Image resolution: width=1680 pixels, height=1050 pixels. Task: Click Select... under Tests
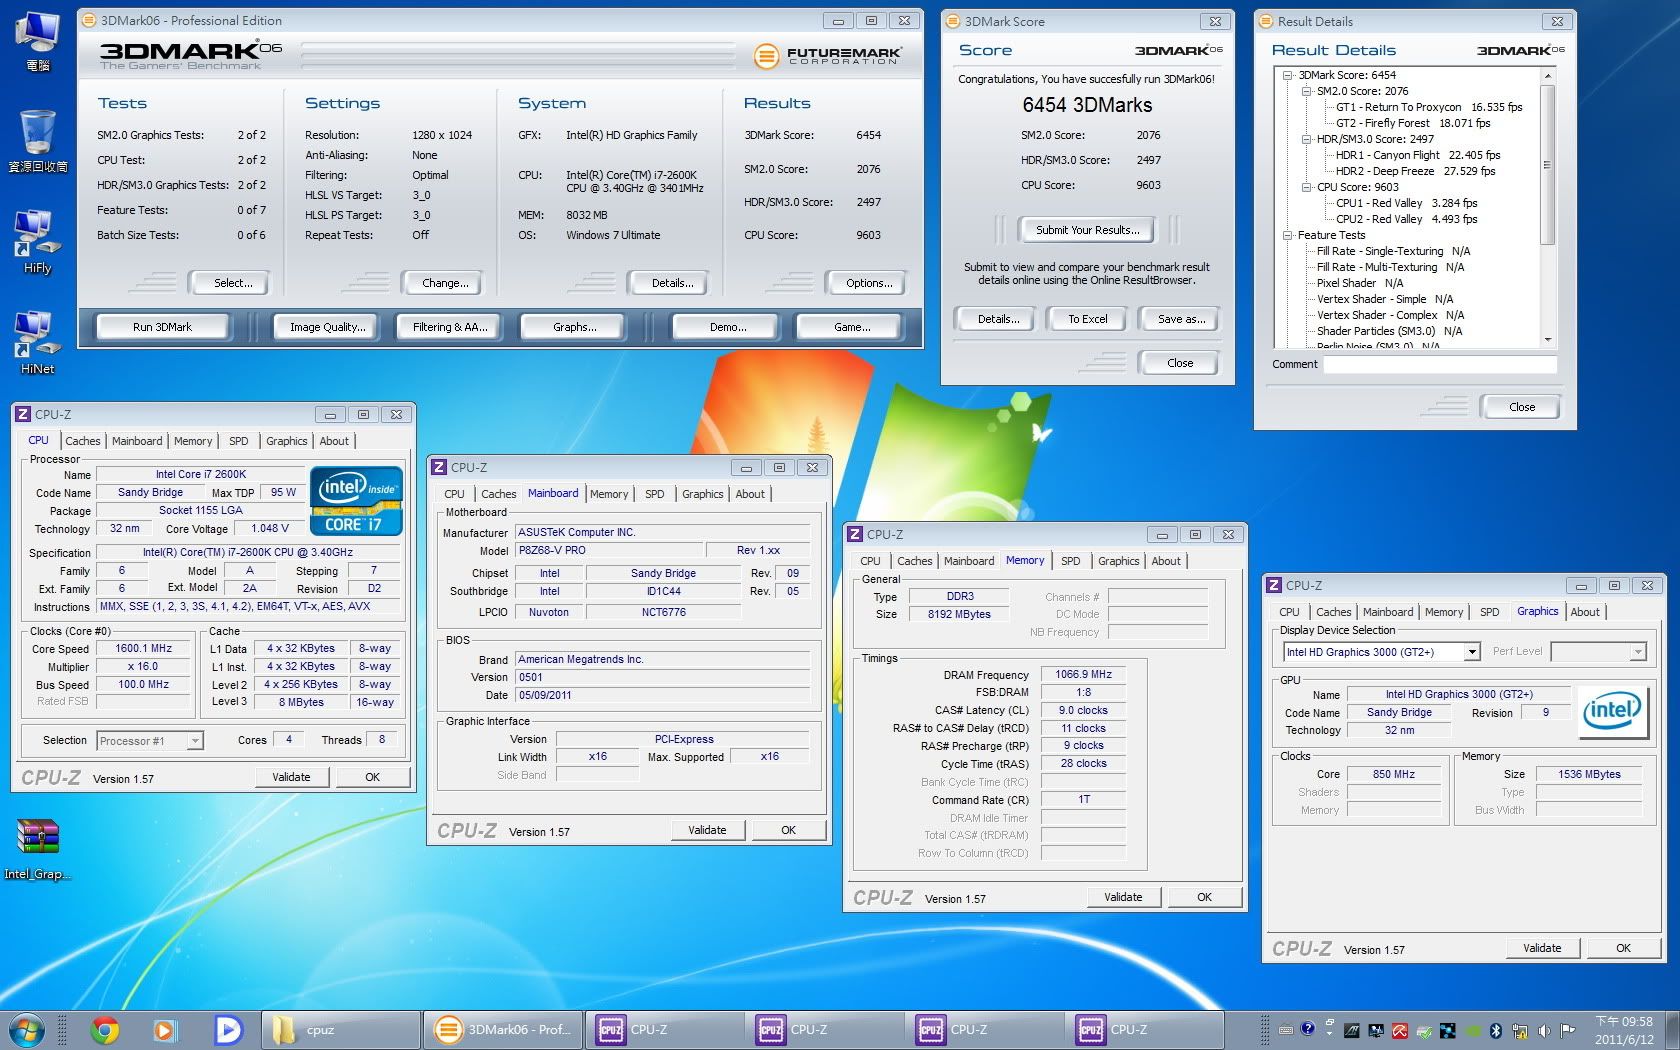click(x=232, y=283)
